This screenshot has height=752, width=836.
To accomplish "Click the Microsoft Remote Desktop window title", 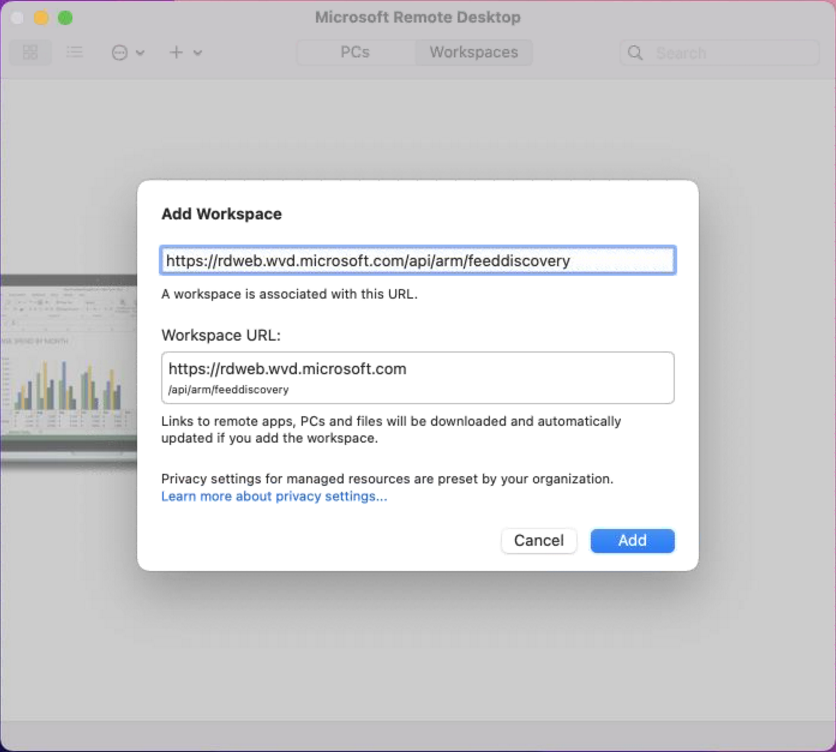I will (x=417, y=17).
